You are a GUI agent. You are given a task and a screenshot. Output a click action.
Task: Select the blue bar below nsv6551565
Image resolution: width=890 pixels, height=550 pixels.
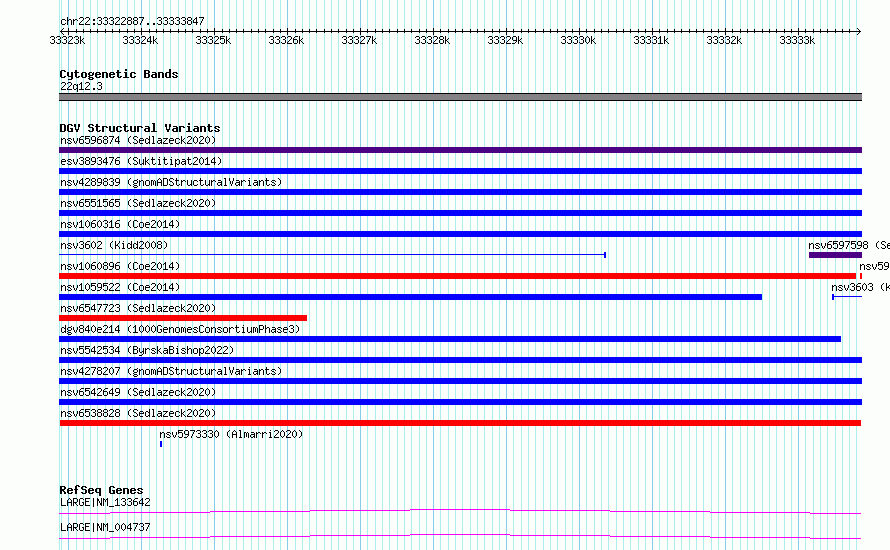click(x=460, y=213)
